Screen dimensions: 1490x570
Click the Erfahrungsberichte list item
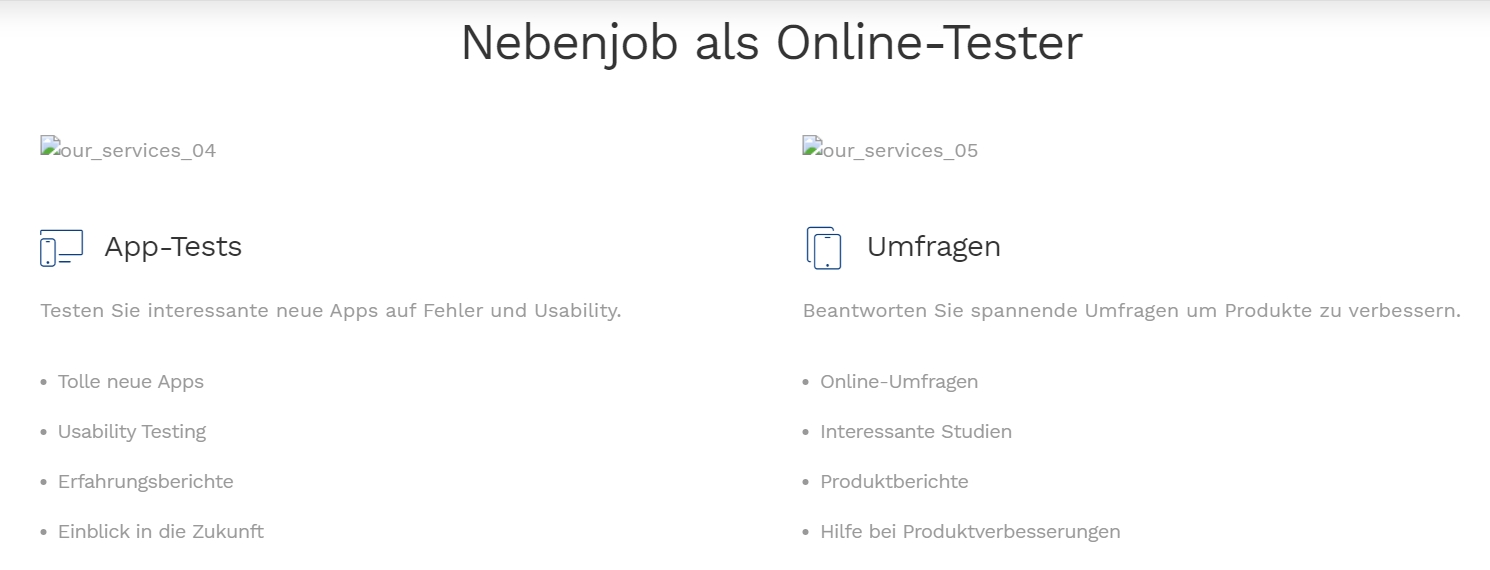pyautogui.click(x=146, y=482)
